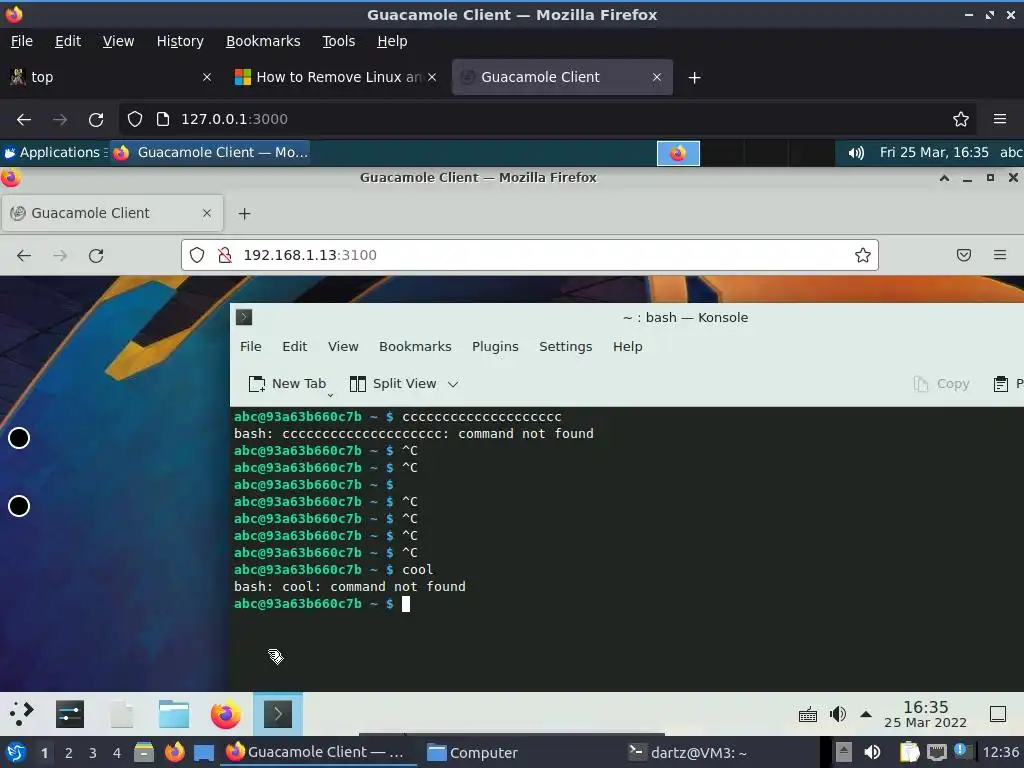Image resolution: width=1024 pixels, height=768 pixels.
Task: Click the KDE show desktop icon
Action: point(997,714)
